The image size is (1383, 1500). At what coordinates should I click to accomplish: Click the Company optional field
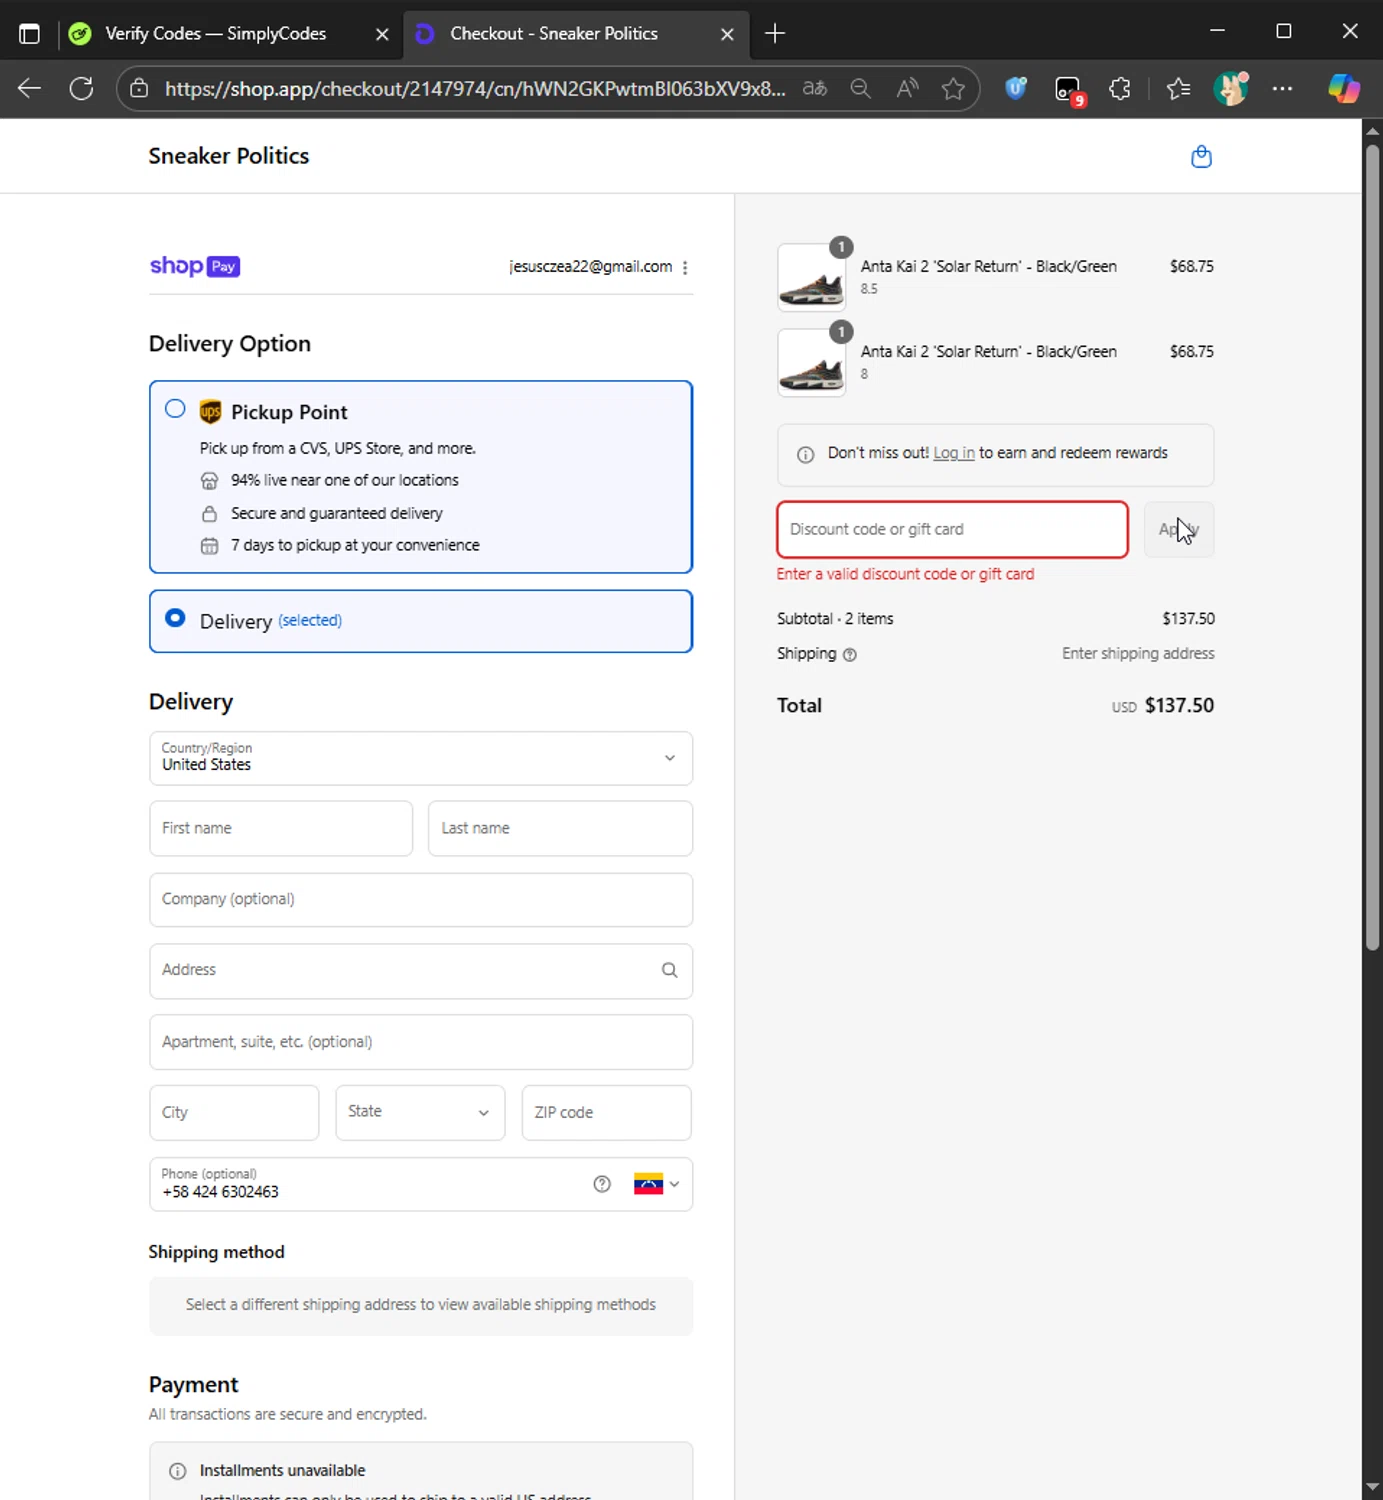421,899
